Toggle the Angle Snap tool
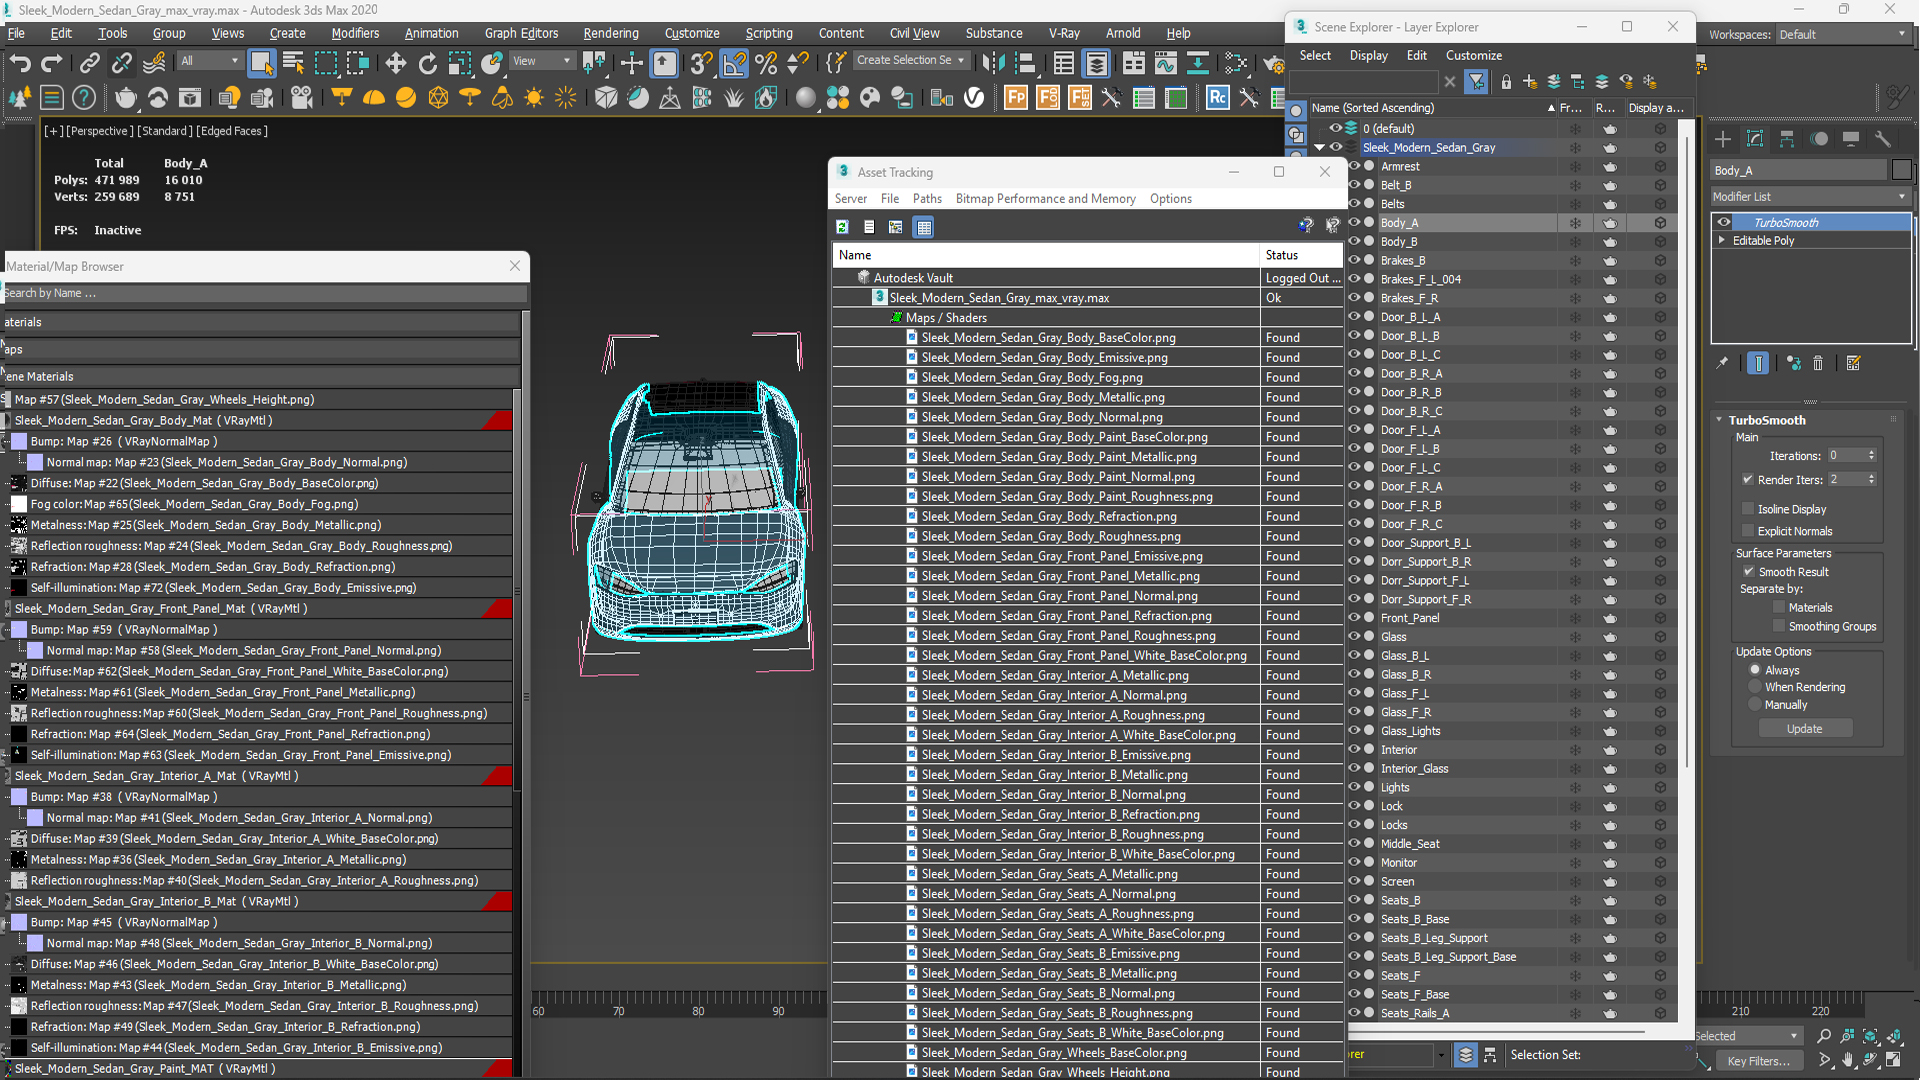1920x1080 pixels. point(734,63)
